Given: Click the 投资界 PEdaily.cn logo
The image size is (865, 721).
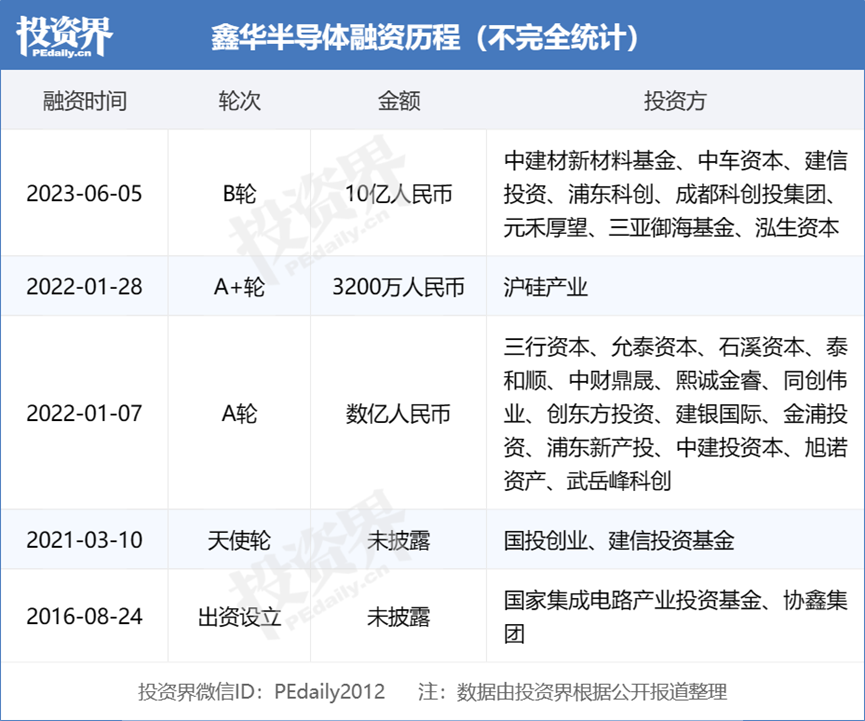Looking at the screenshot, I should pyautogui.click(x=64, y=36).
